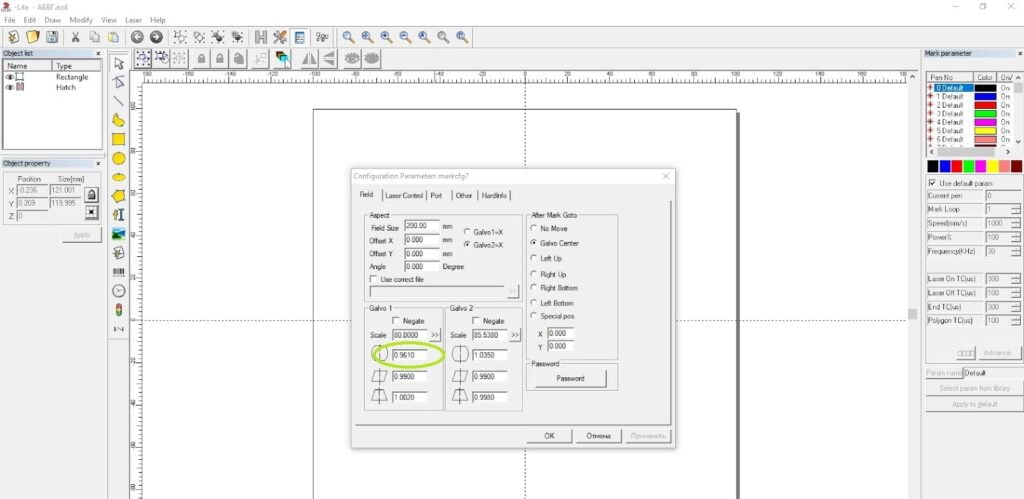
Task: Click the Apply button in Object property
Action: [82, 235]
